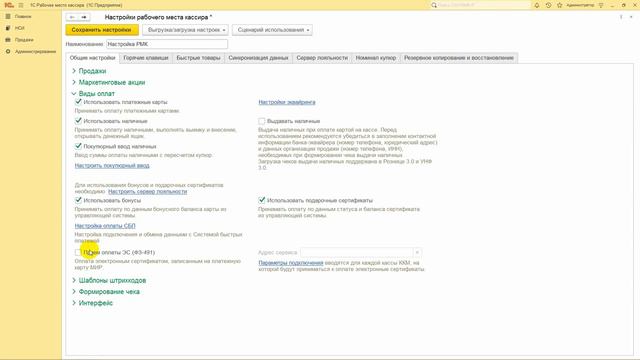Screen dimensions: 640x360
Task: Uncheck Использовать платежные карты
Action: (x=78, y=102)
